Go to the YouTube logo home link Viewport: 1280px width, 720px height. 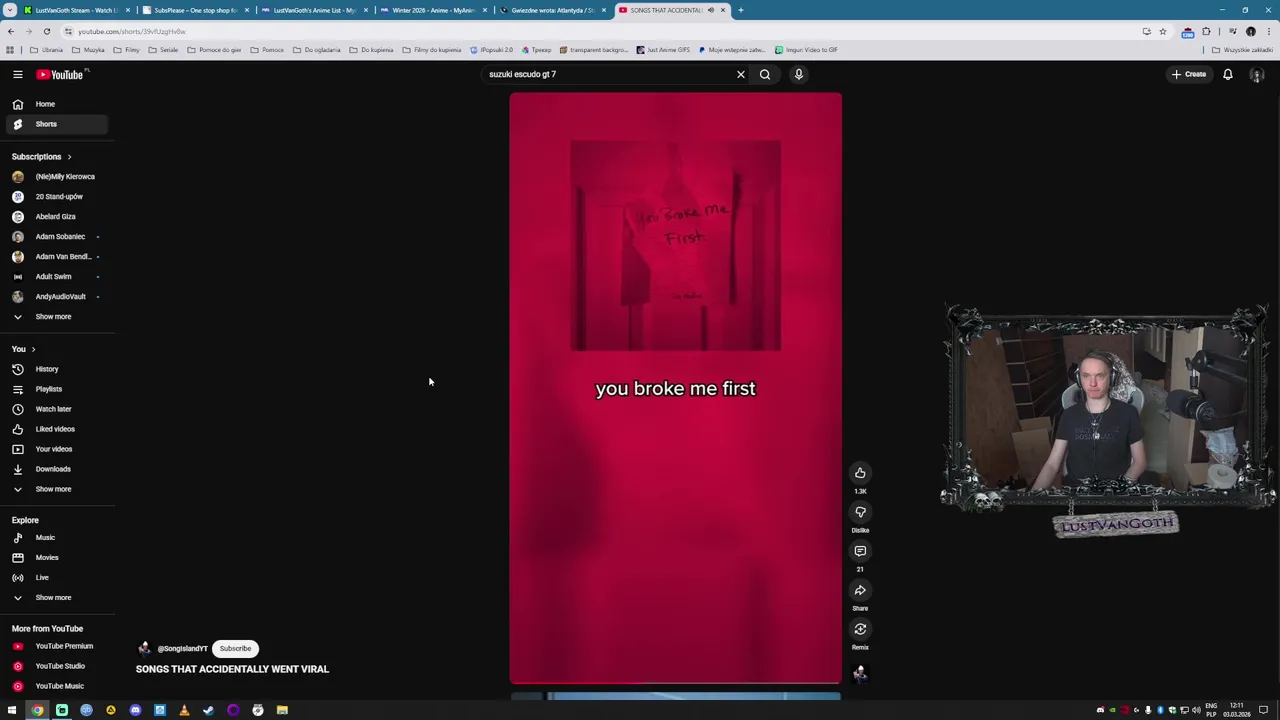tap(62, 74)
